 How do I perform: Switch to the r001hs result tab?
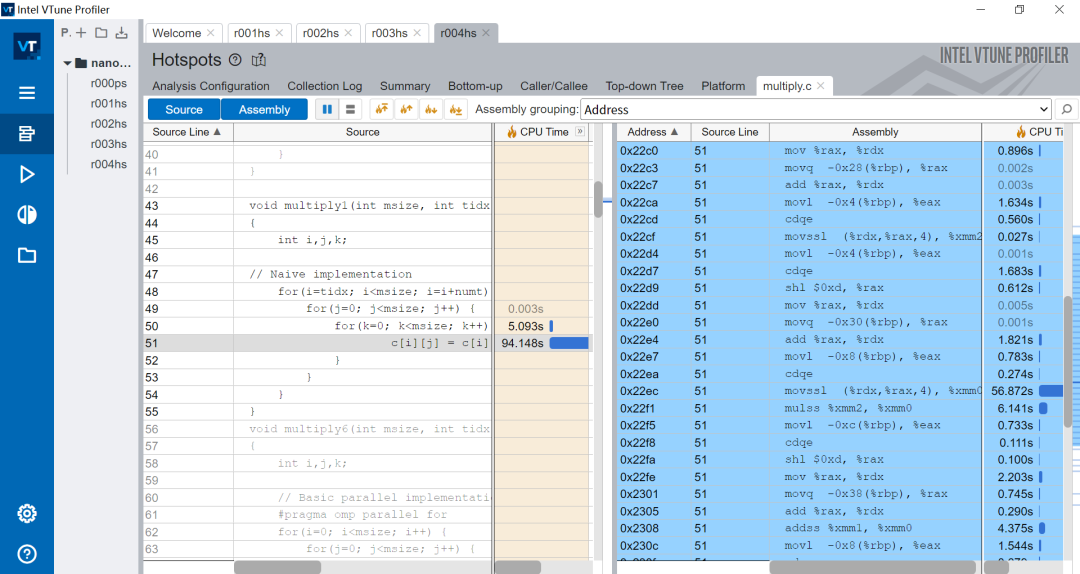[x=252, y=33]
